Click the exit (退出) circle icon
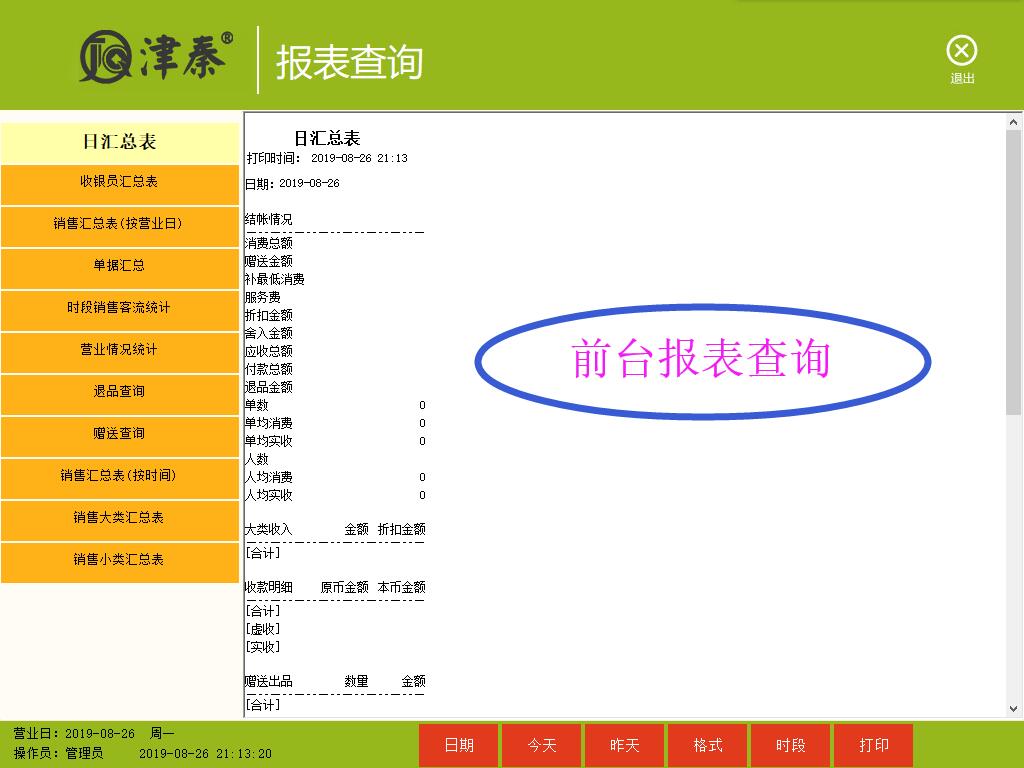1024x768 pixels. point(961,52)
